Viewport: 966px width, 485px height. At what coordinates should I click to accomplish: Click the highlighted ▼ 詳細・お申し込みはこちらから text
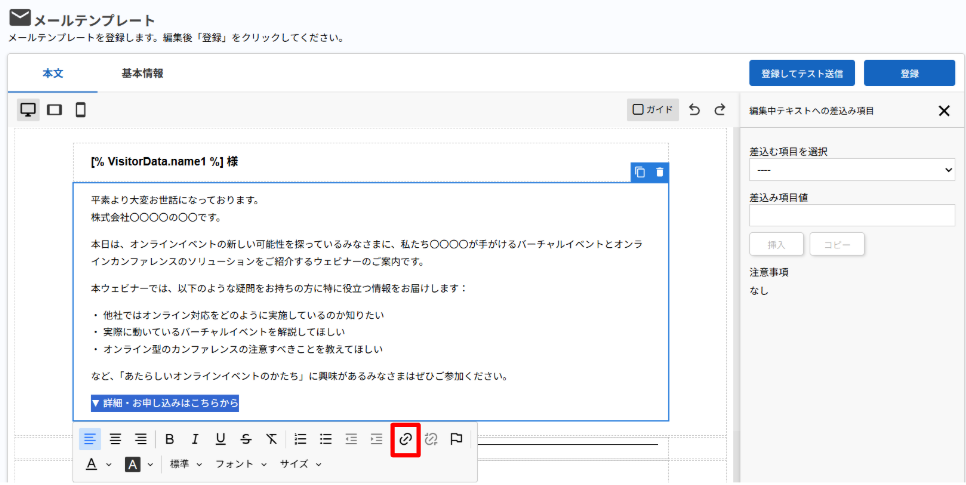click(x=164, y=403)
